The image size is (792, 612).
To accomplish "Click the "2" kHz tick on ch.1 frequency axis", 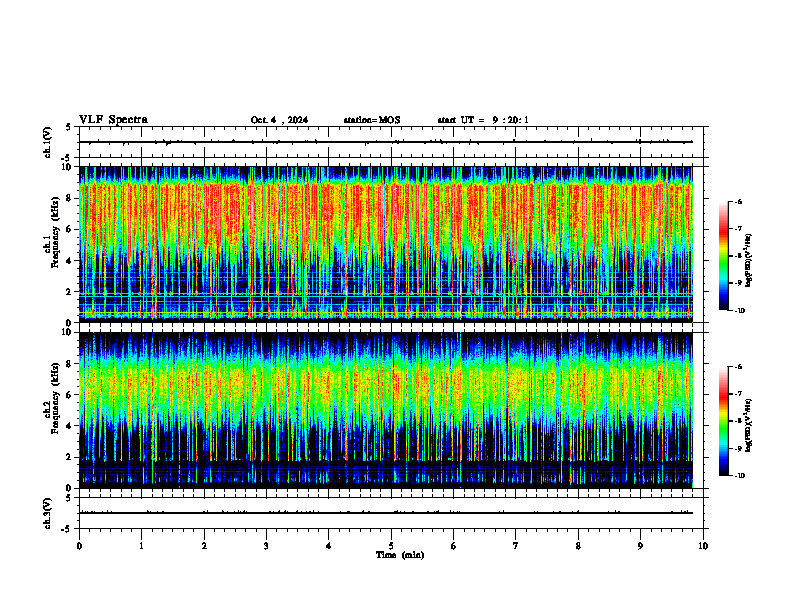I will (70, 292).
